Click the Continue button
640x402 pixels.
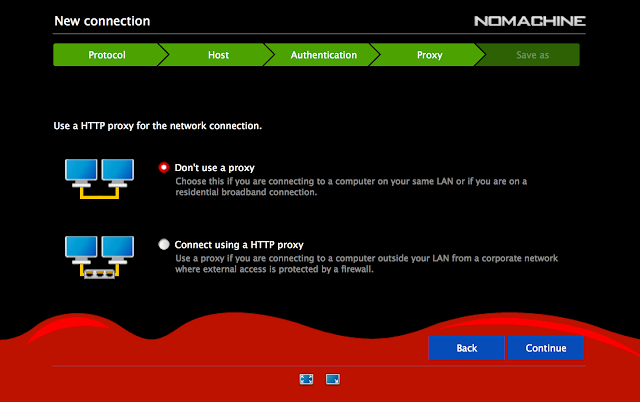coord(546,348)
